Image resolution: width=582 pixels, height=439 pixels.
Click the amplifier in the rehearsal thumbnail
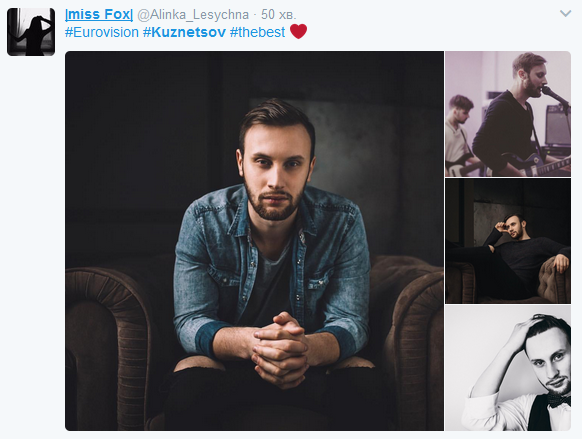(x=557, y=125)
